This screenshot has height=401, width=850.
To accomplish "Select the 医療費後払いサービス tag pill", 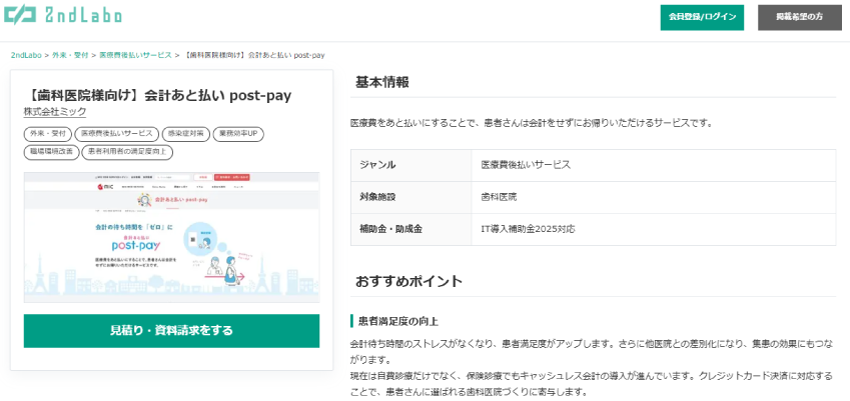I will (117, 134).
